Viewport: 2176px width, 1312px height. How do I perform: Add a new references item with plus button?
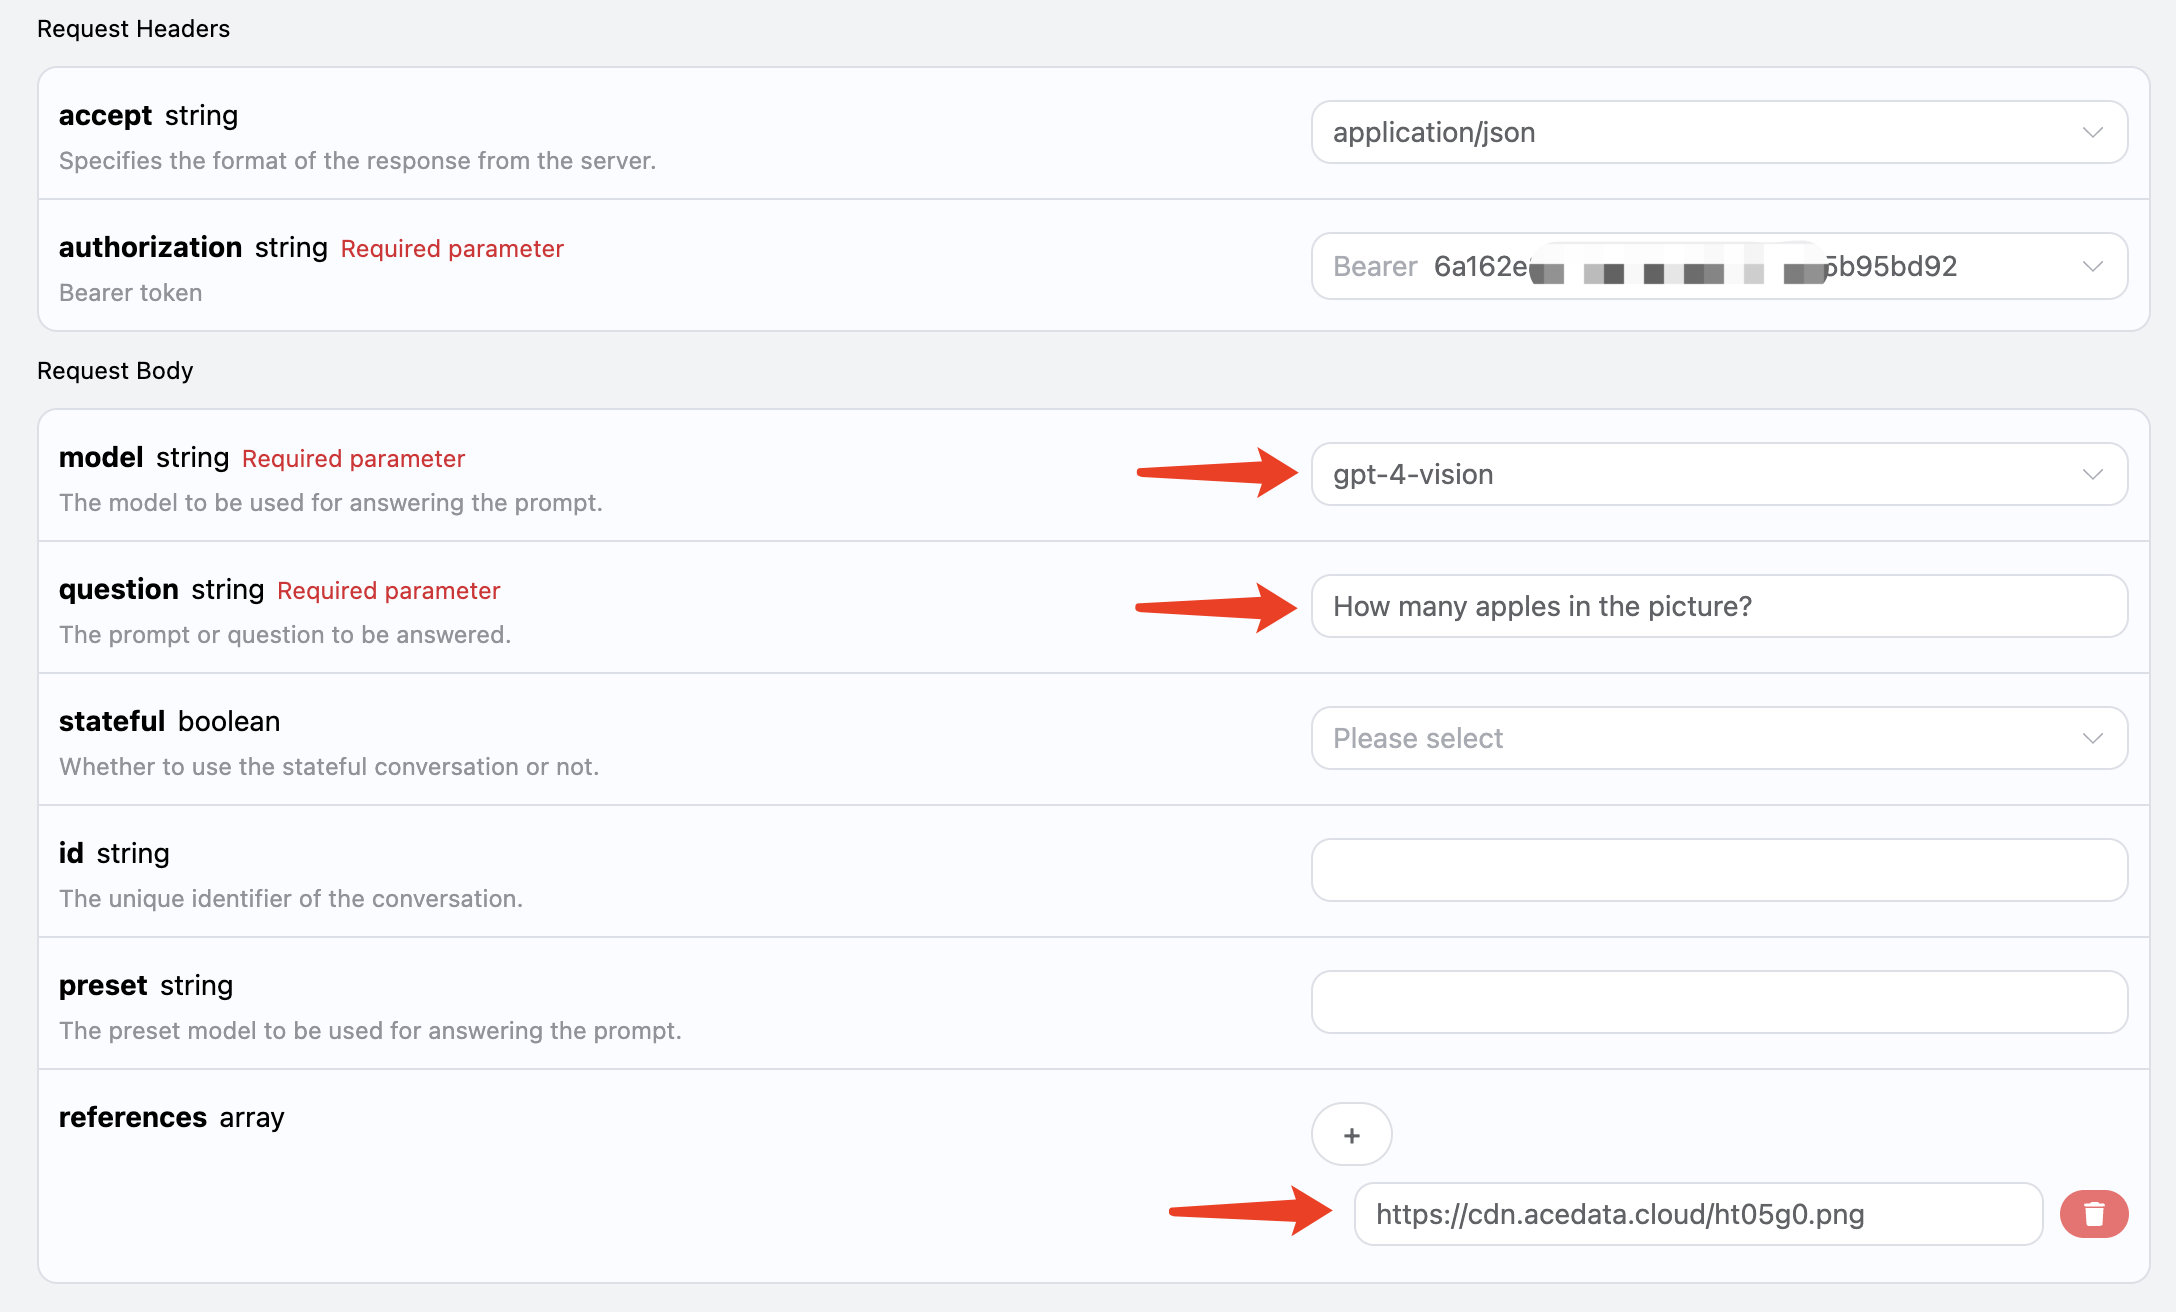click(1351, 1135)
